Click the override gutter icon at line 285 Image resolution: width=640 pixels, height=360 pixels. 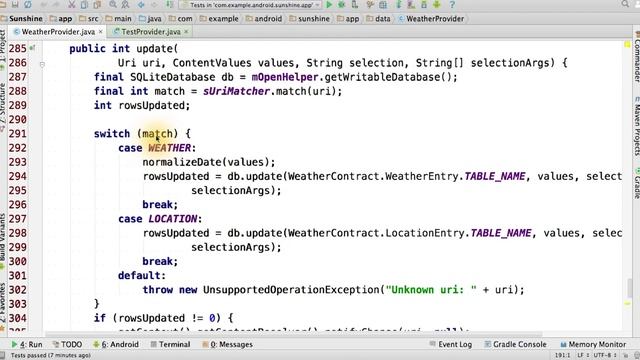[x=32, y=48]
